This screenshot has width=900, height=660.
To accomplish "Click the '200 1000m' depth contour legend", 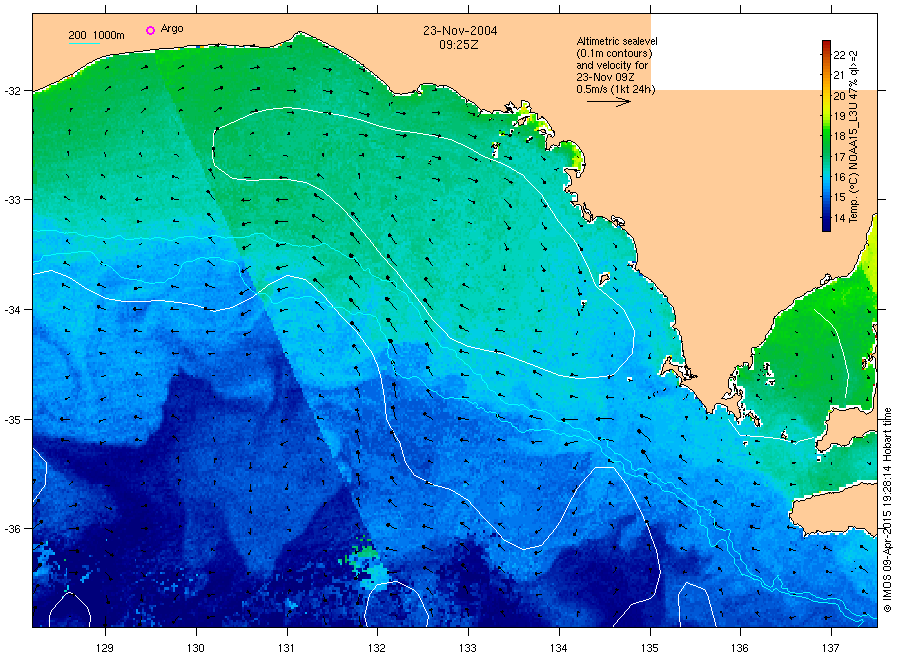I will (x=96, y=35).
